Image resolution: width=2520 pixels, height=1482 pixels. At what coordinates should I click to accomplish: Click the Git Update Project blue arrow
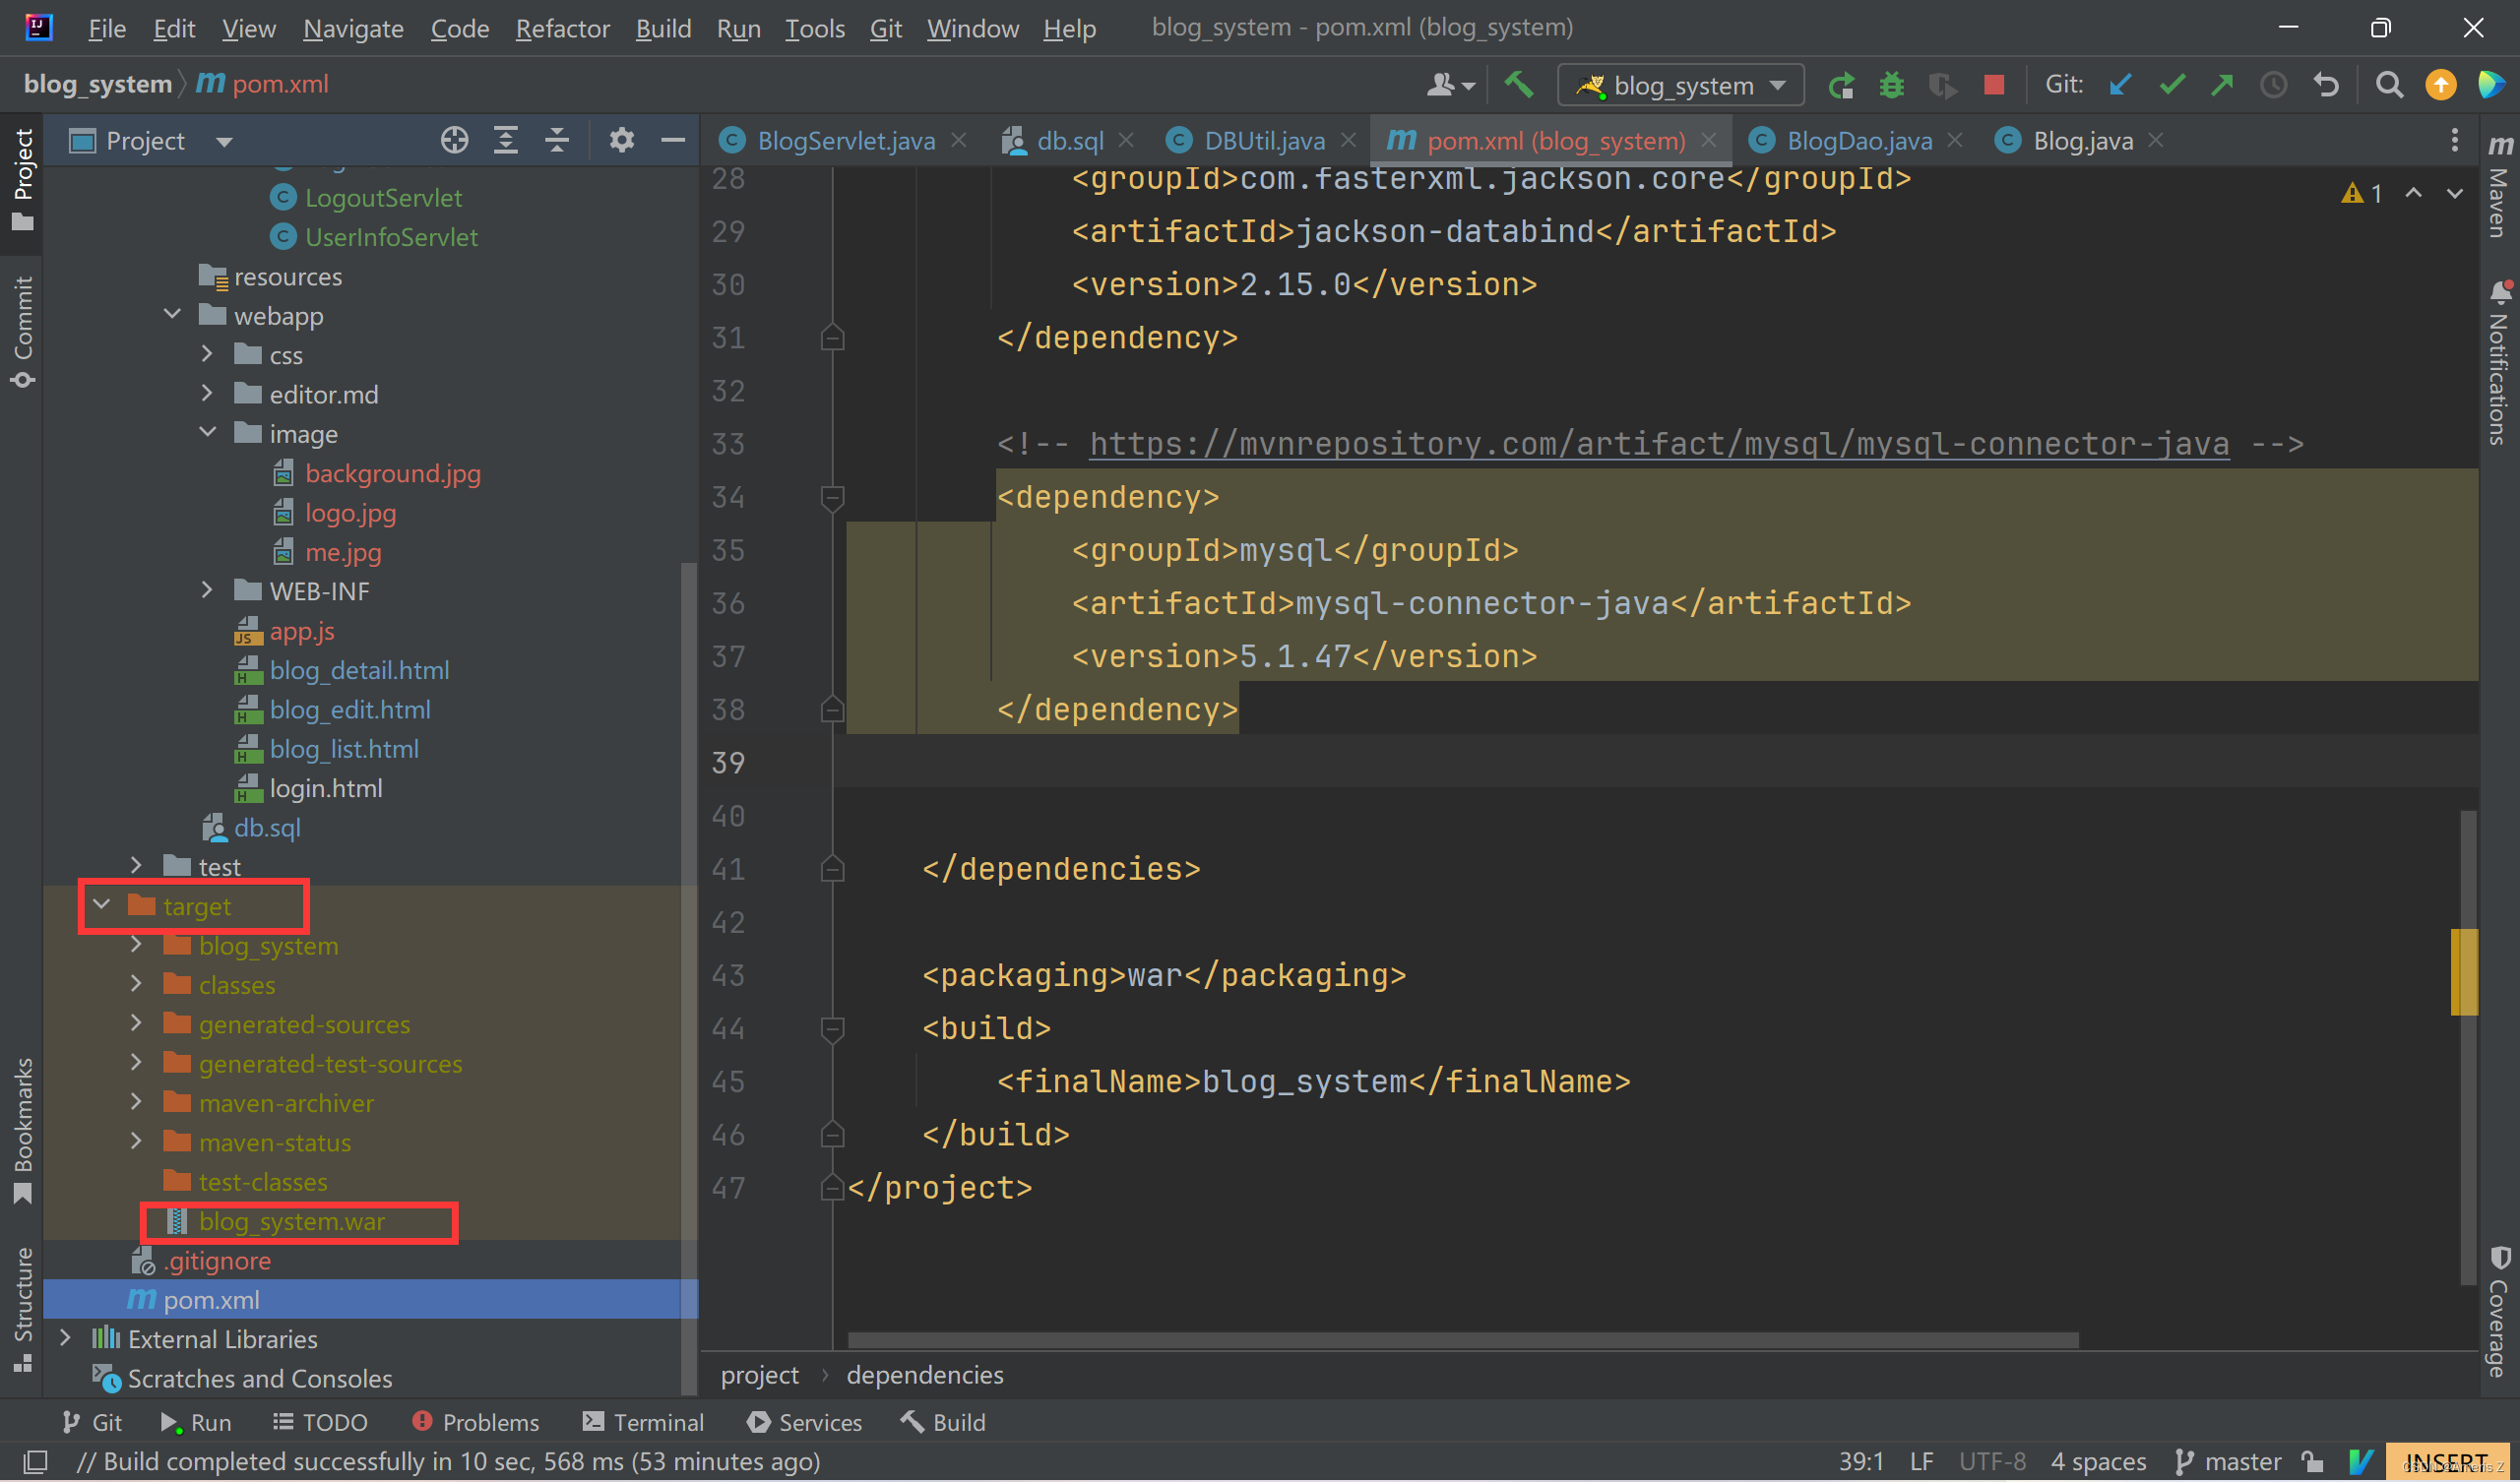(2119, 85)
